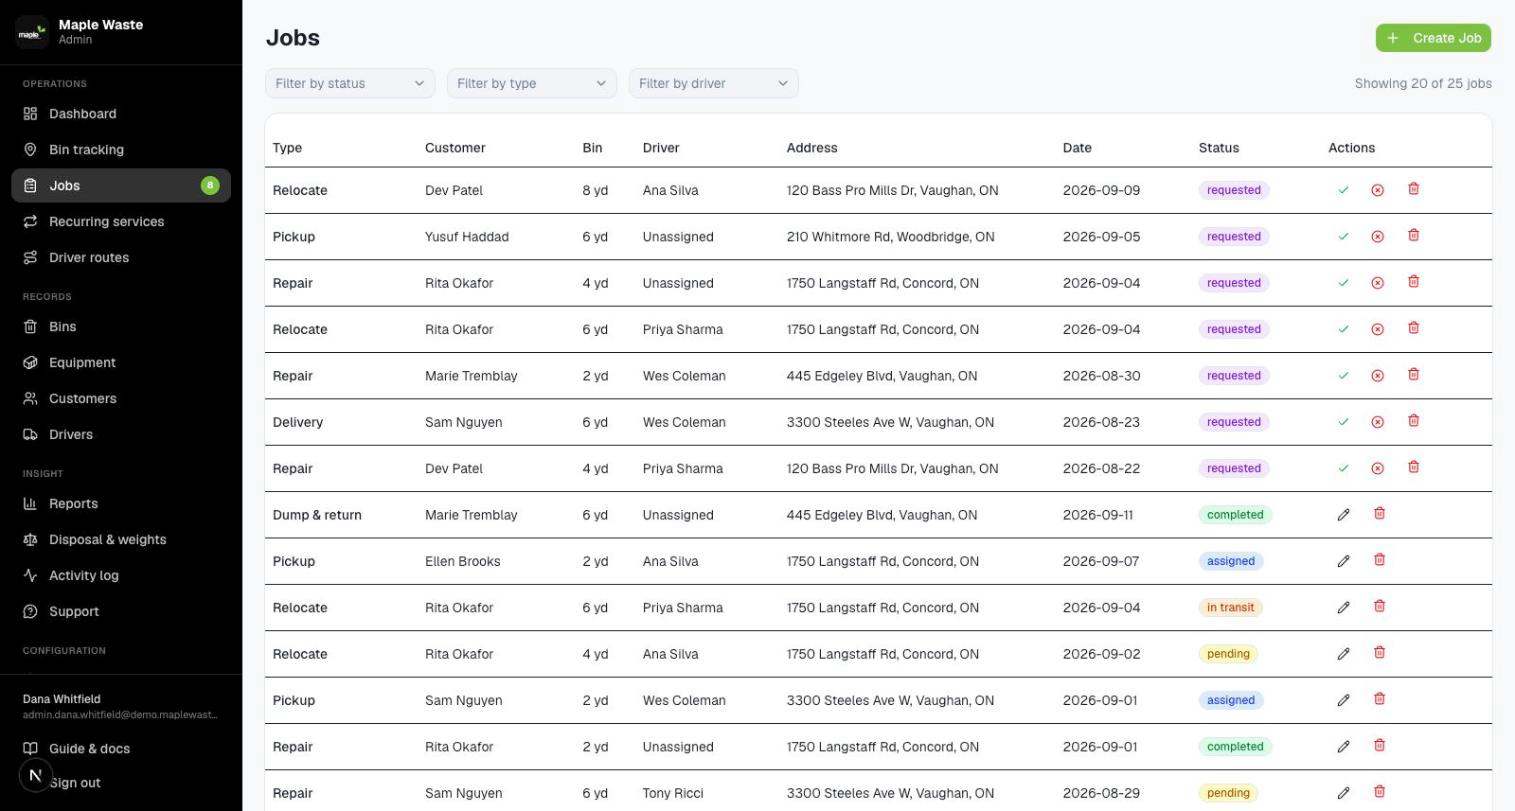Image resolution: width=1515 pixels, height=811 pixels.
Task: Open Driver routes page
Action: tap(121, 258)
